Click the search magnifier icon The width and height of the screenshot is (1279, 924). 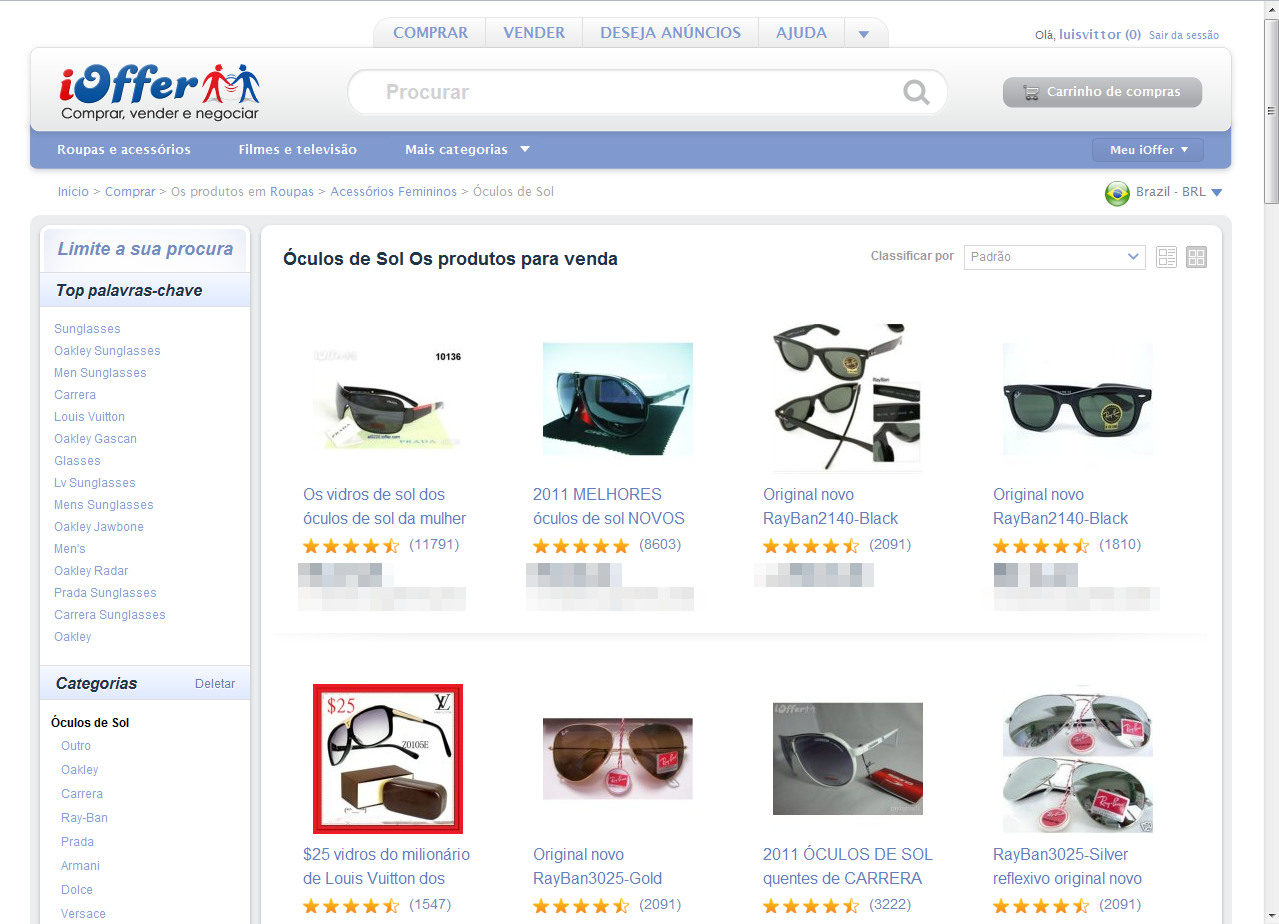[x=915, y=91]
